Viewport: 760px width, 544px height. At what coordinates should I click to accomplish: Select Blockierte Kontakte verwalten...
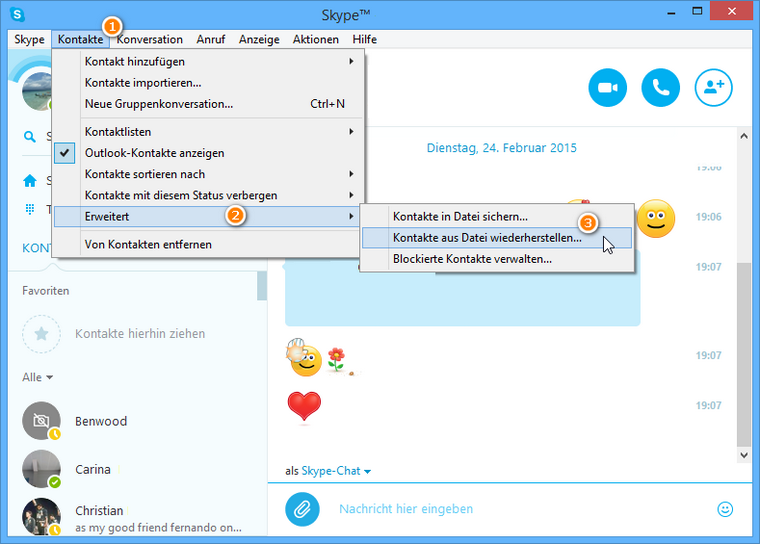point(497,259)
